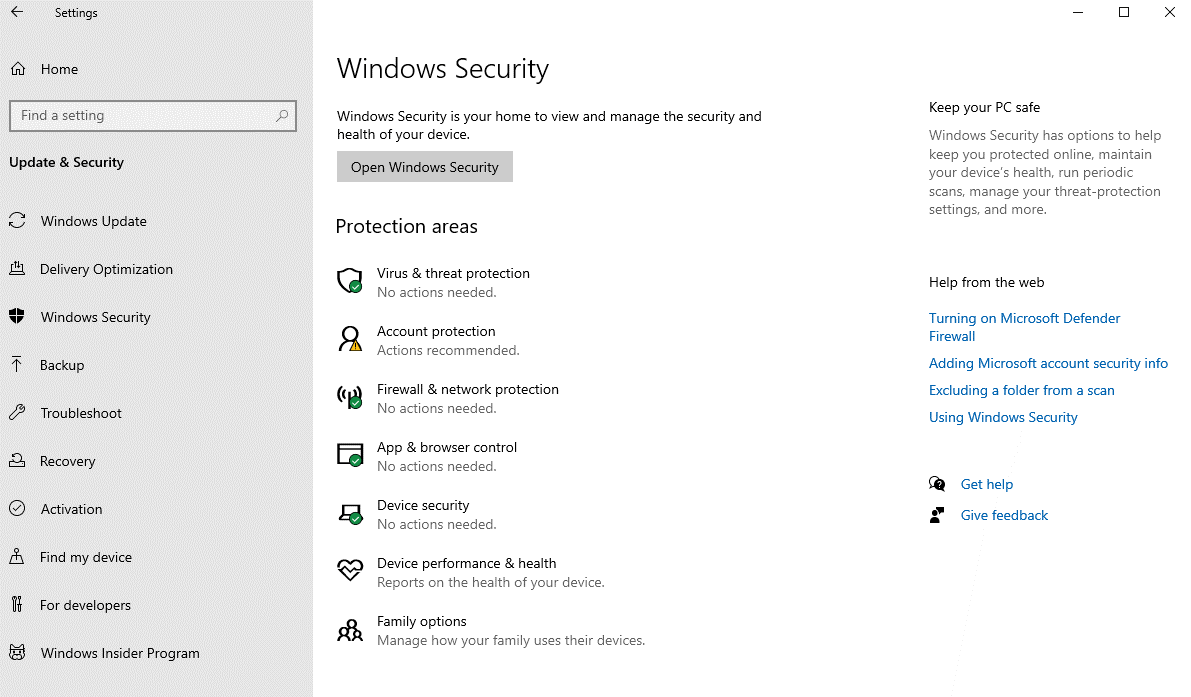
Task: Follow the Excluding a folder from a scan link
Action: 1021,390
